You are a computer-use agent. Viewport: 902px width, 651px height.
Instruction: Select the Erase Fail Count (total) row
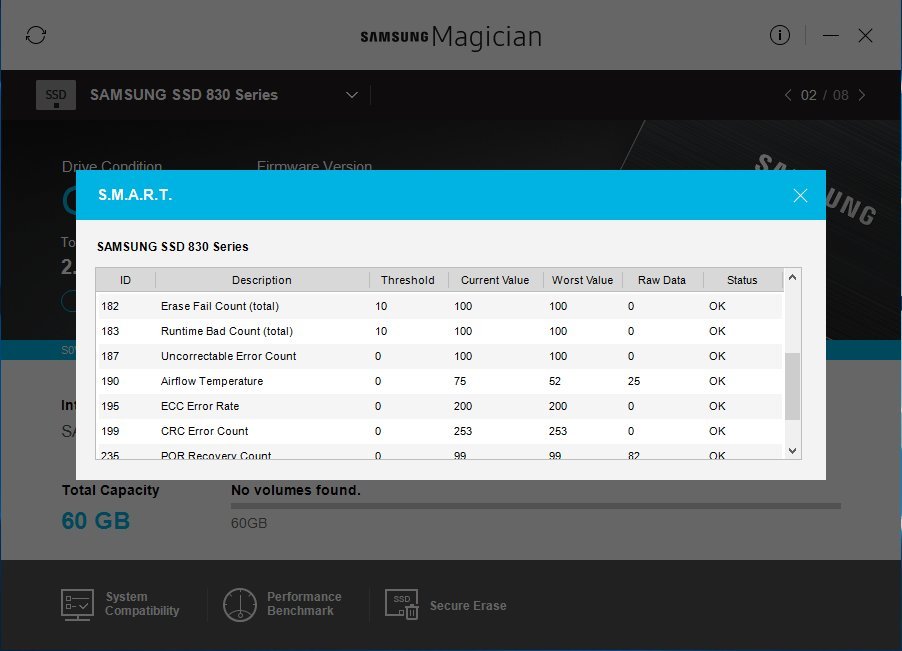[439, 306]
